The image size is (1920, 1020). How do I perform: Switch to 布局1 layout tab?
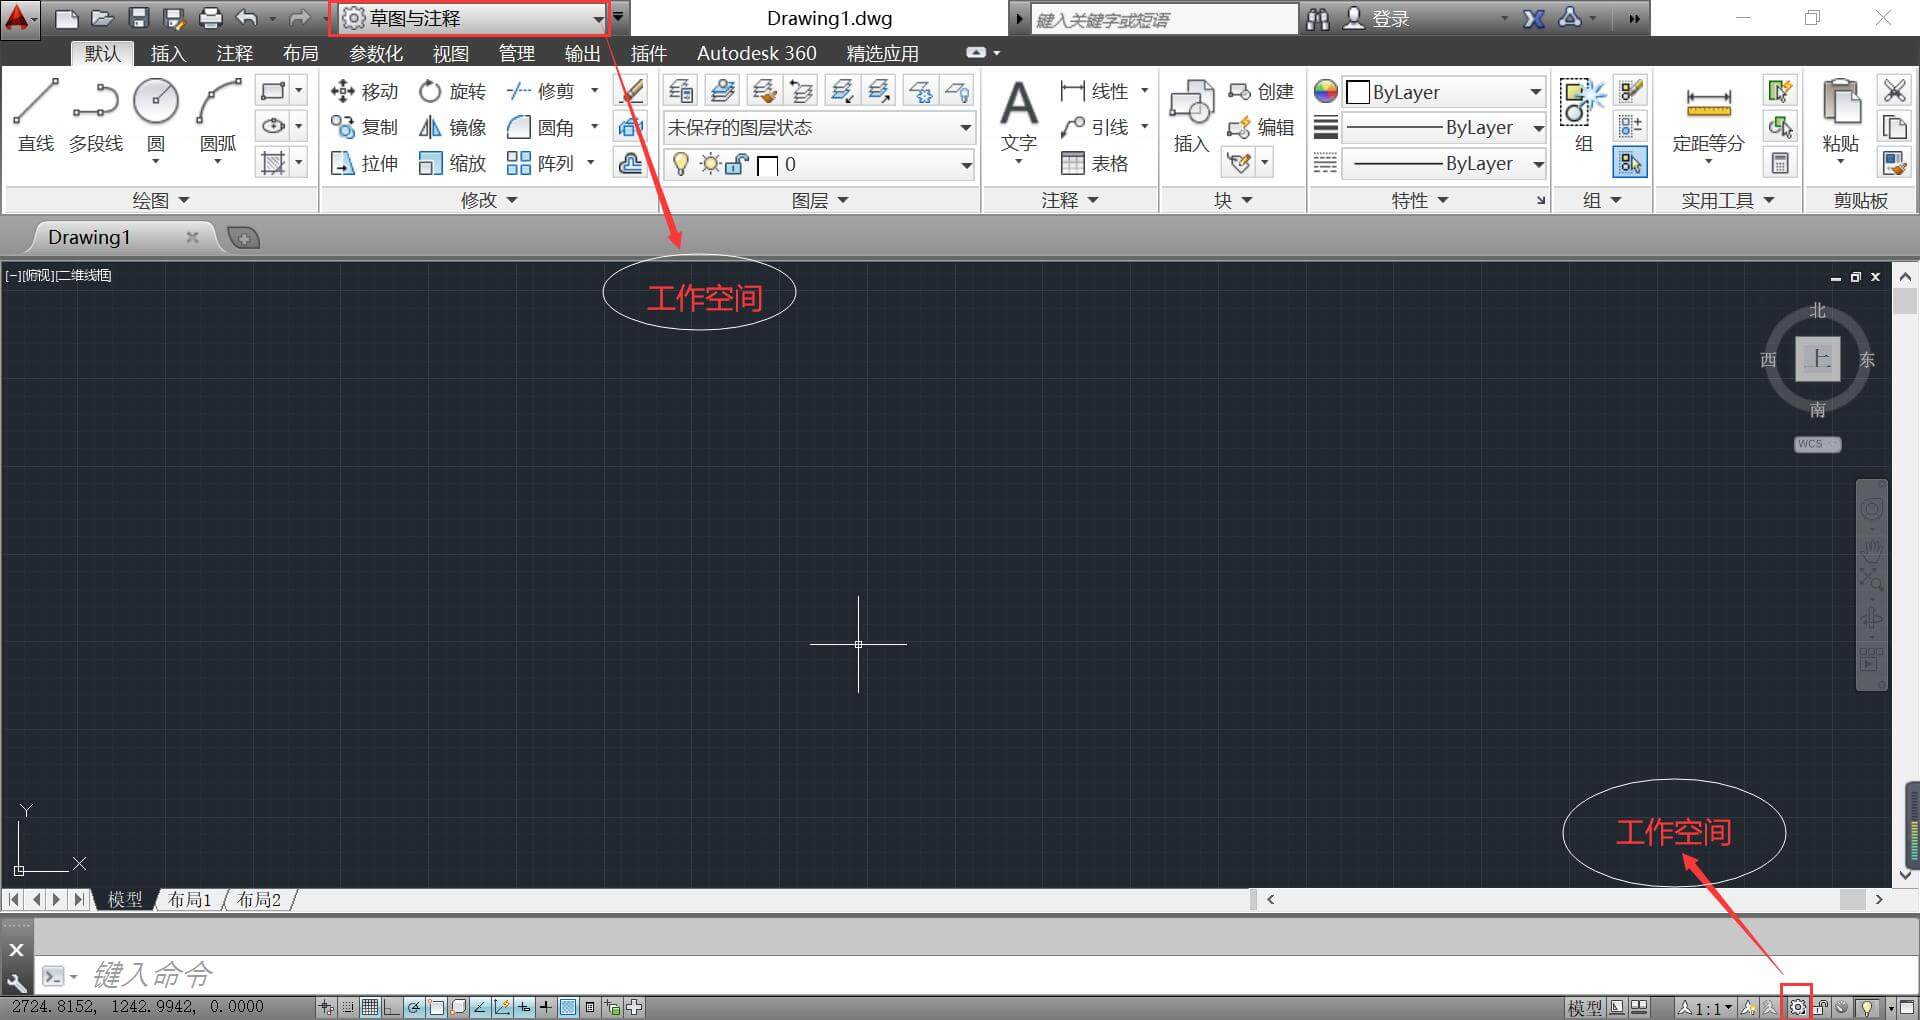190,899
